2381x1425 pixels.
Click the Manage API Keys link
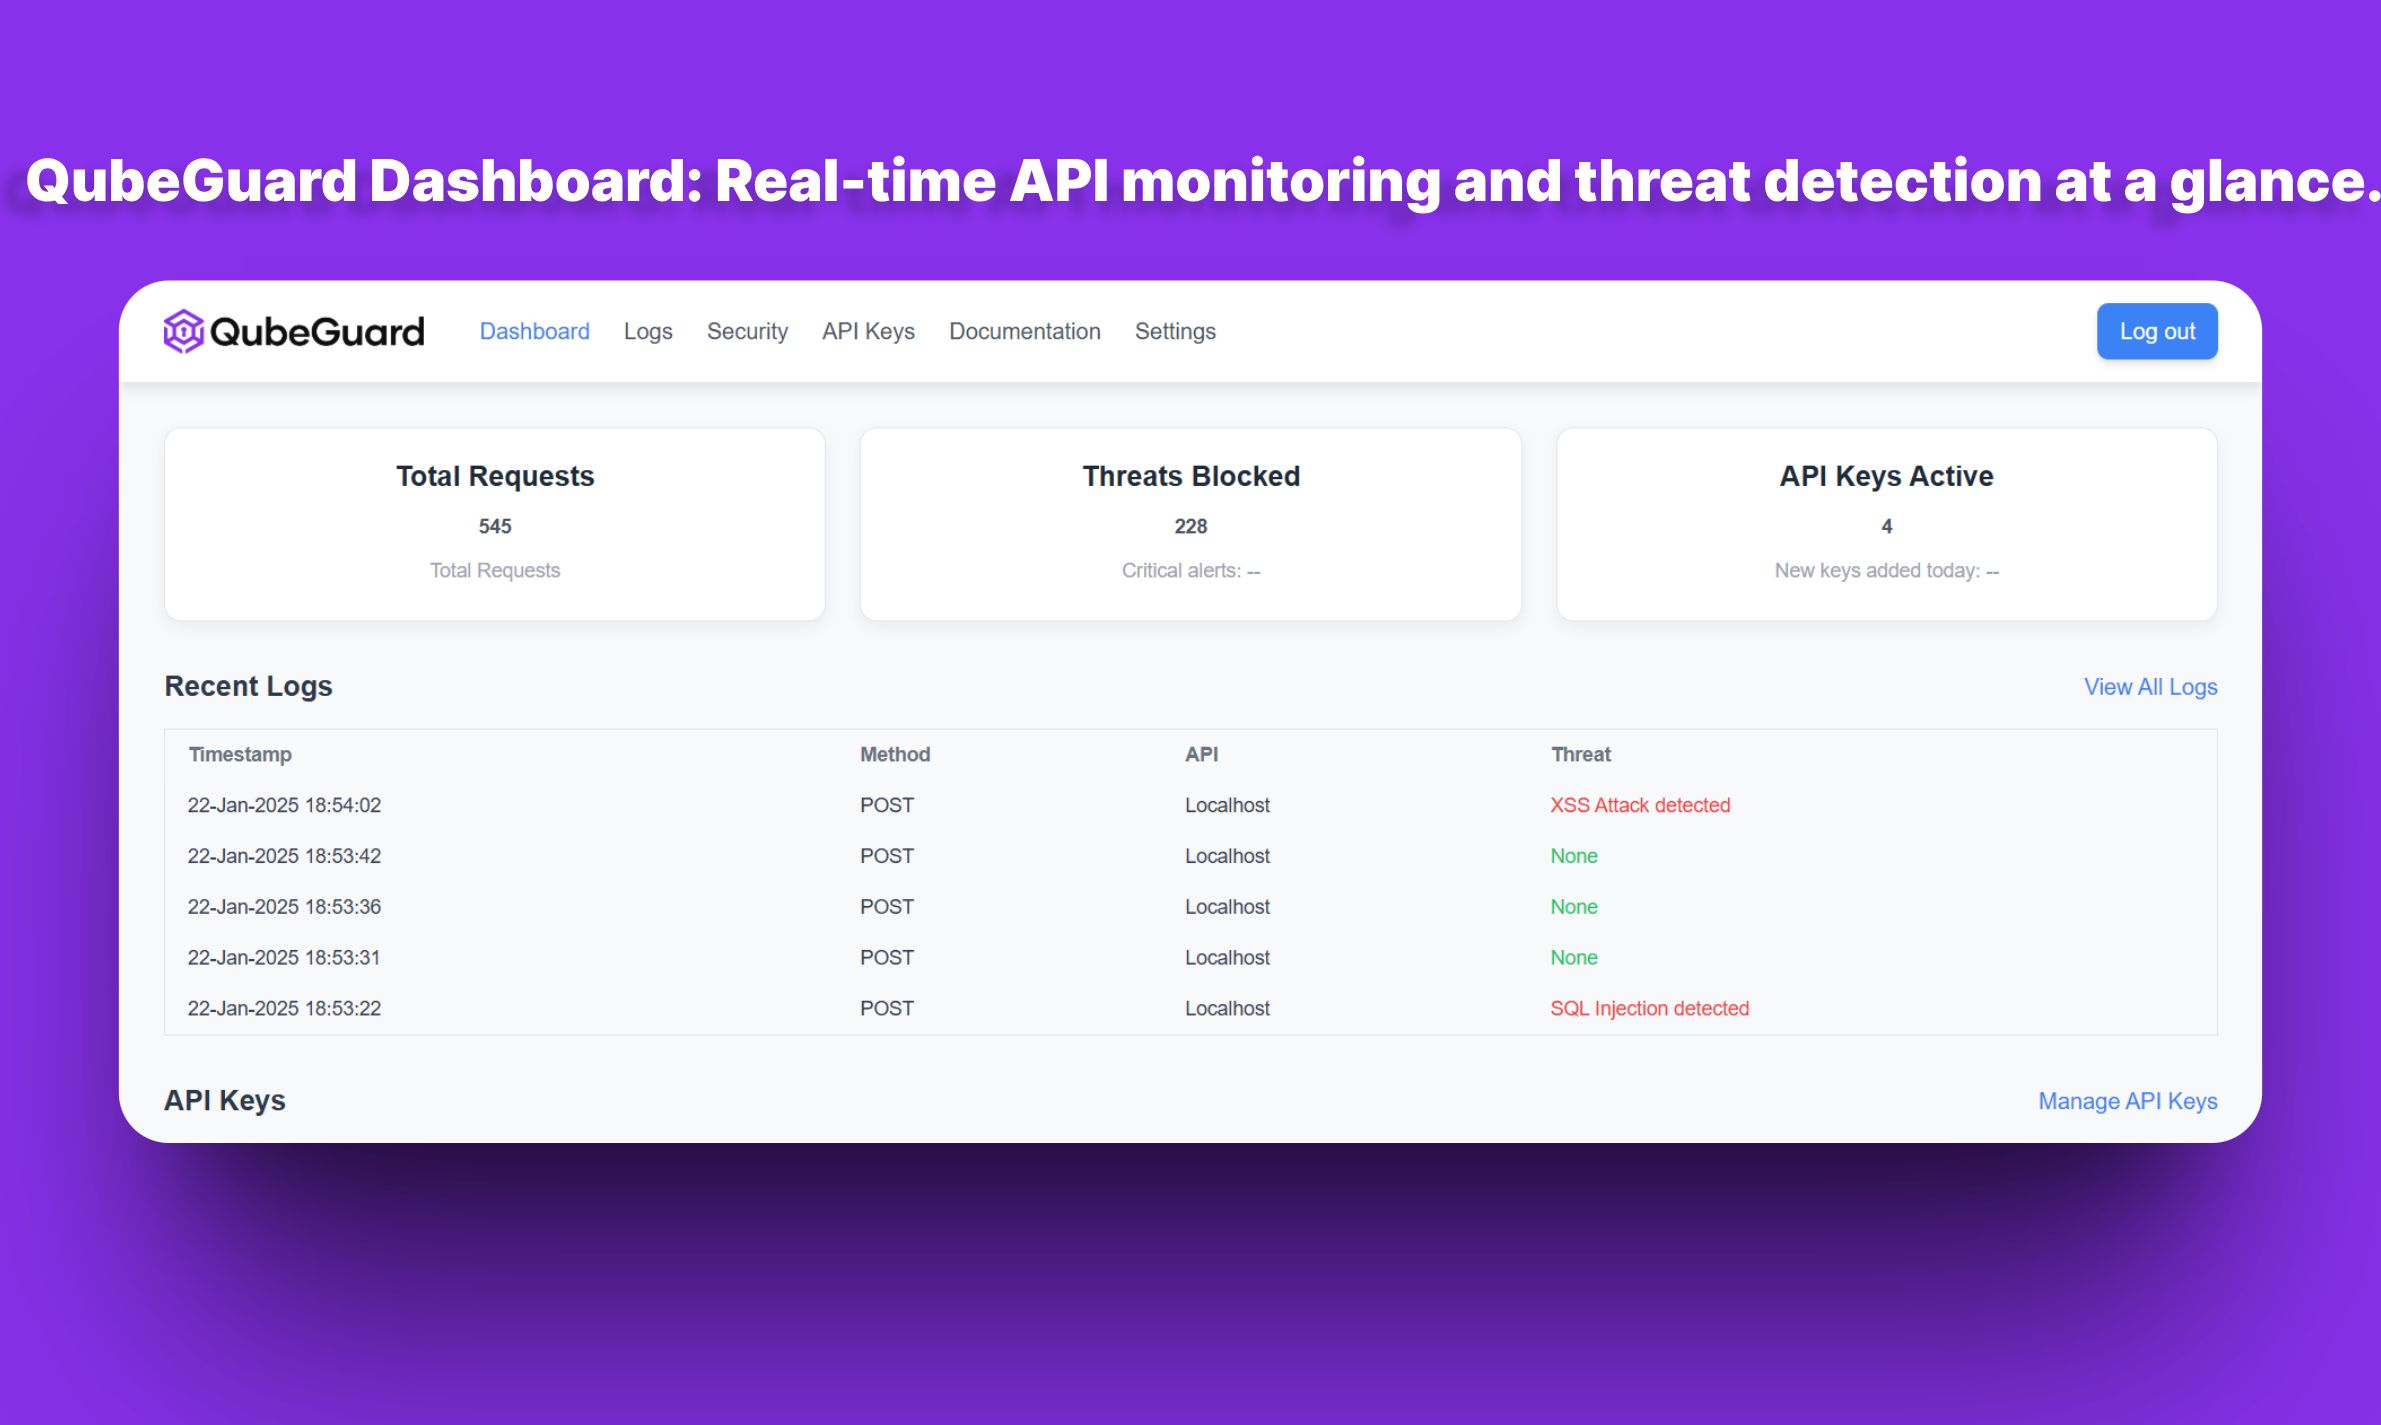tap(2128, 1101)
